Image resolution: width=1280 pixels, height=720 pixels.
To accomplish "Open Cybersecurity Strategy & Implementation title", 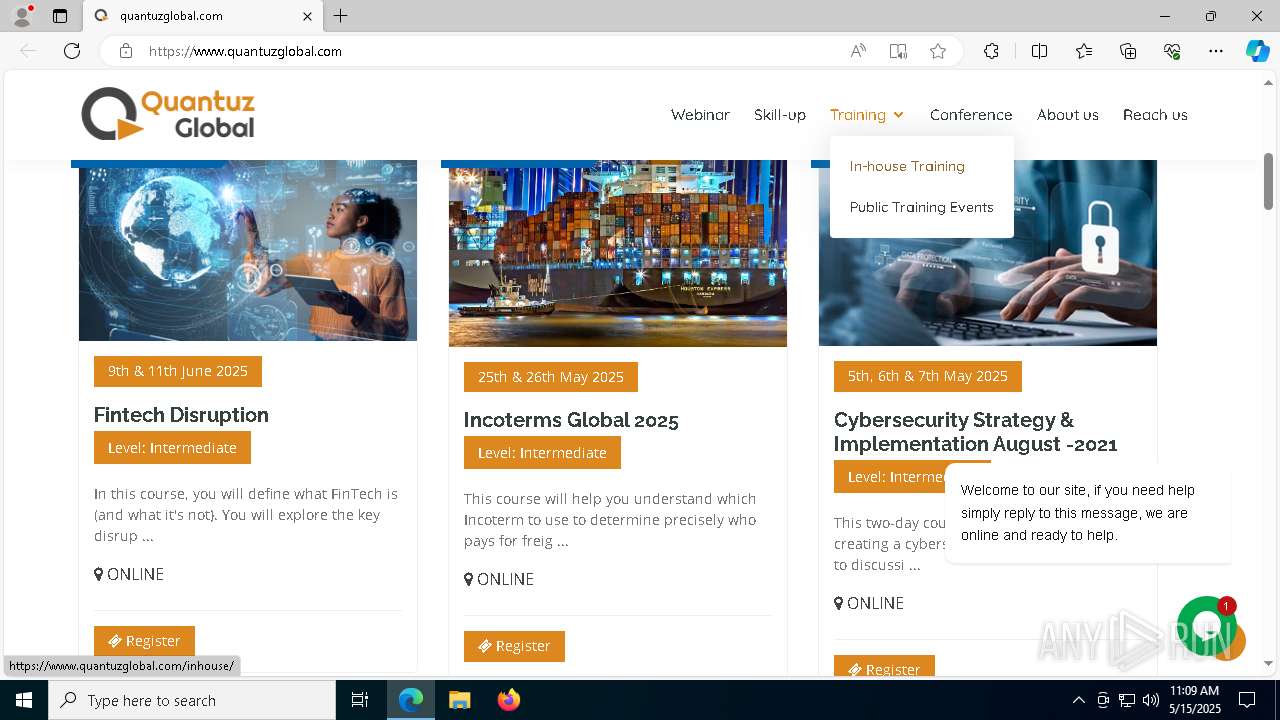I will pyautogui.click(x=976, y=432).
